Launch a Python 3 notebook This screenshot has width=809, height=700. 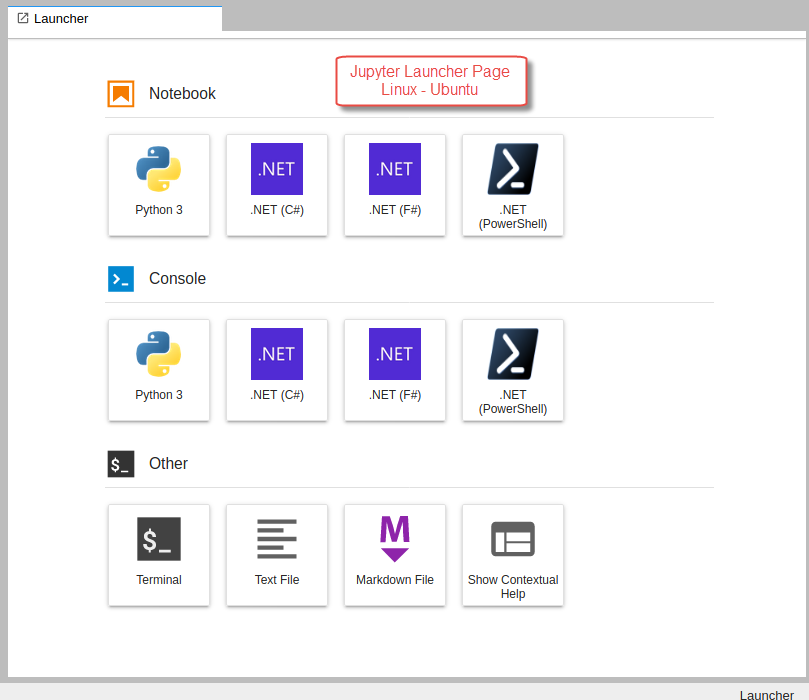click(159, 185)
